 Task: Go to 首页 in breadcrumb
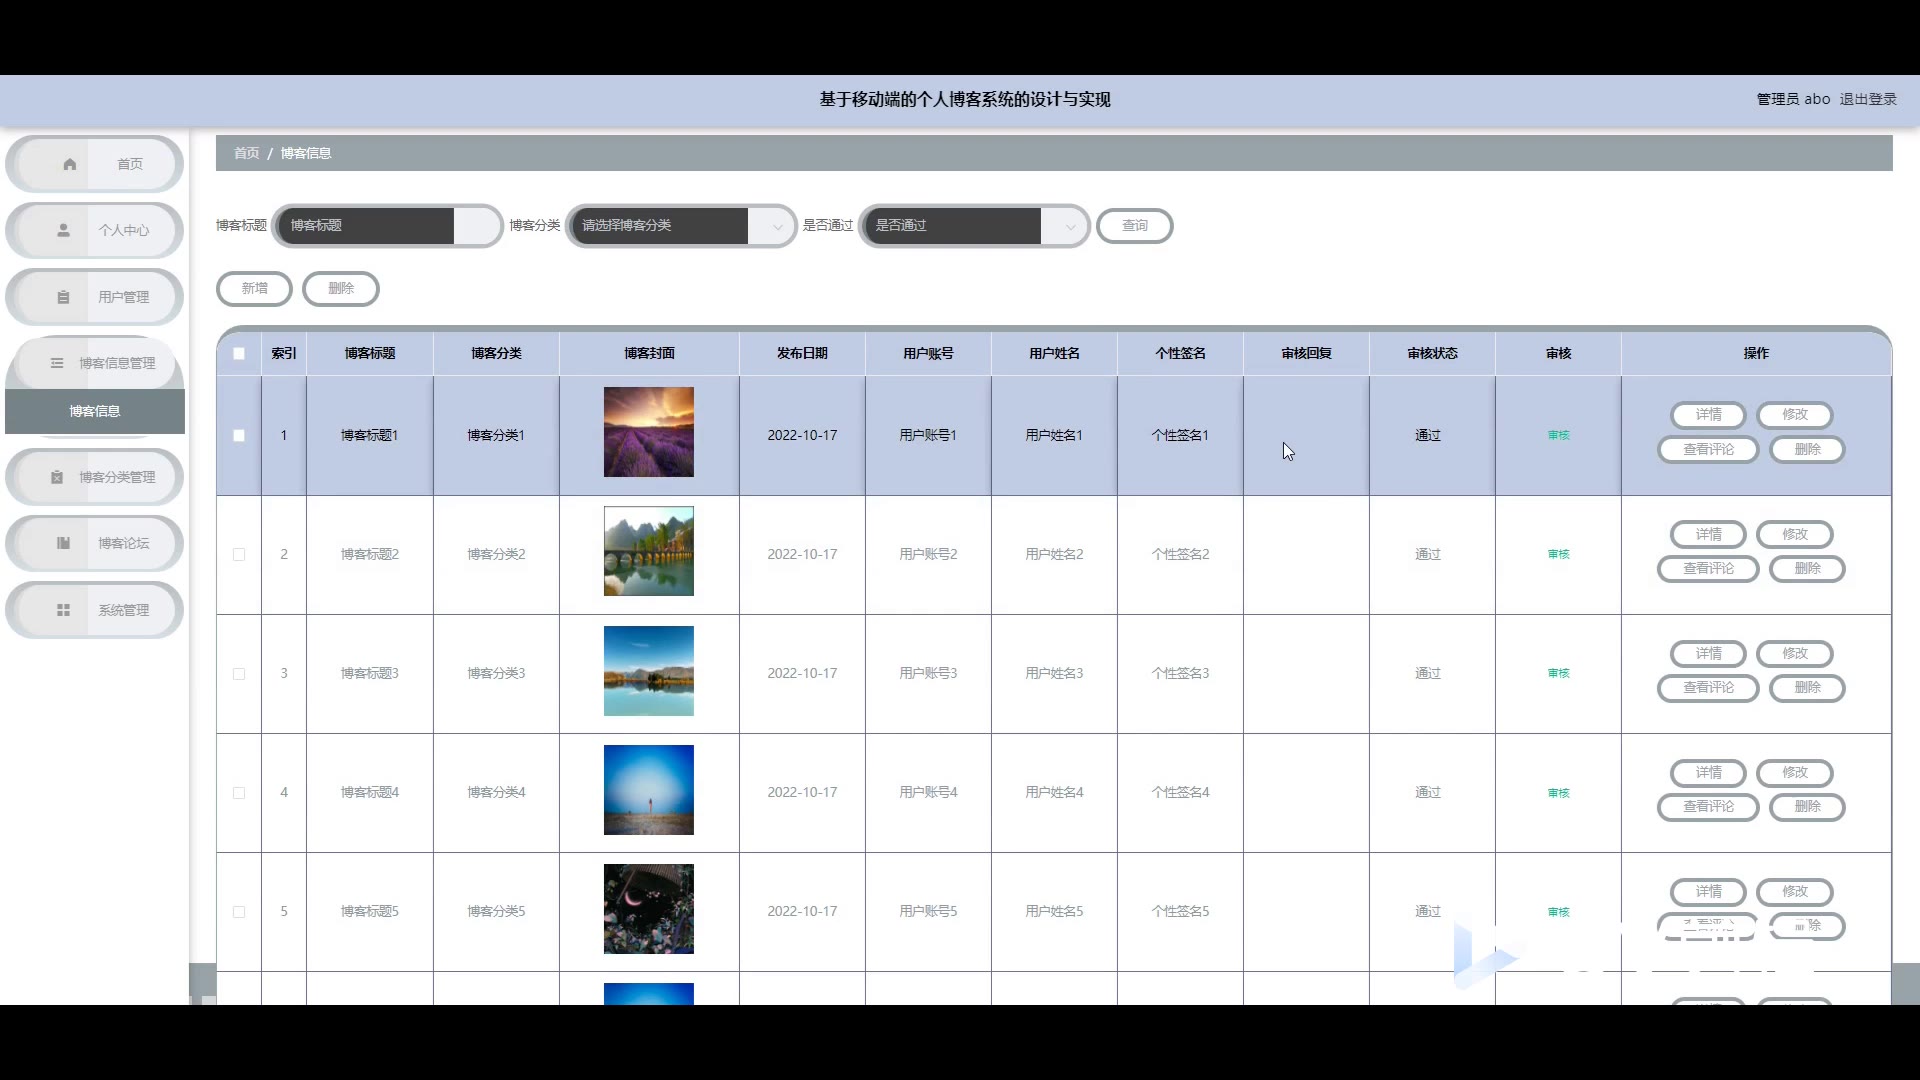pyautogui.click(x=246, y=153)
